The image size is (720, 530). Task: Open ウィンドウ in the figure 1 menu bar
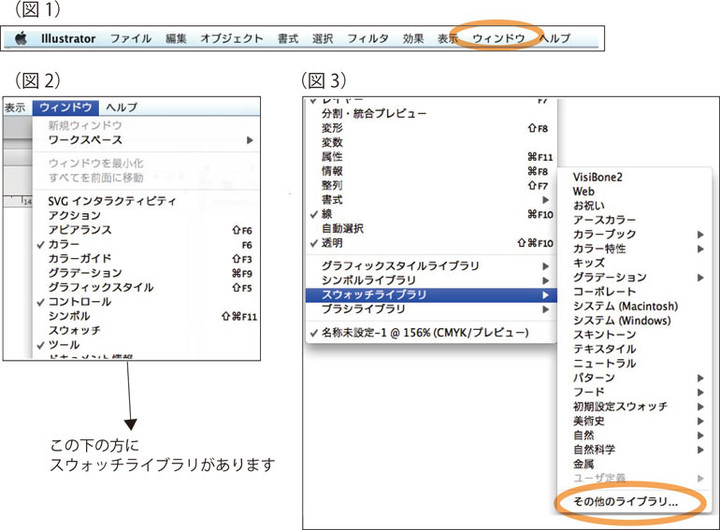[498, 39]
